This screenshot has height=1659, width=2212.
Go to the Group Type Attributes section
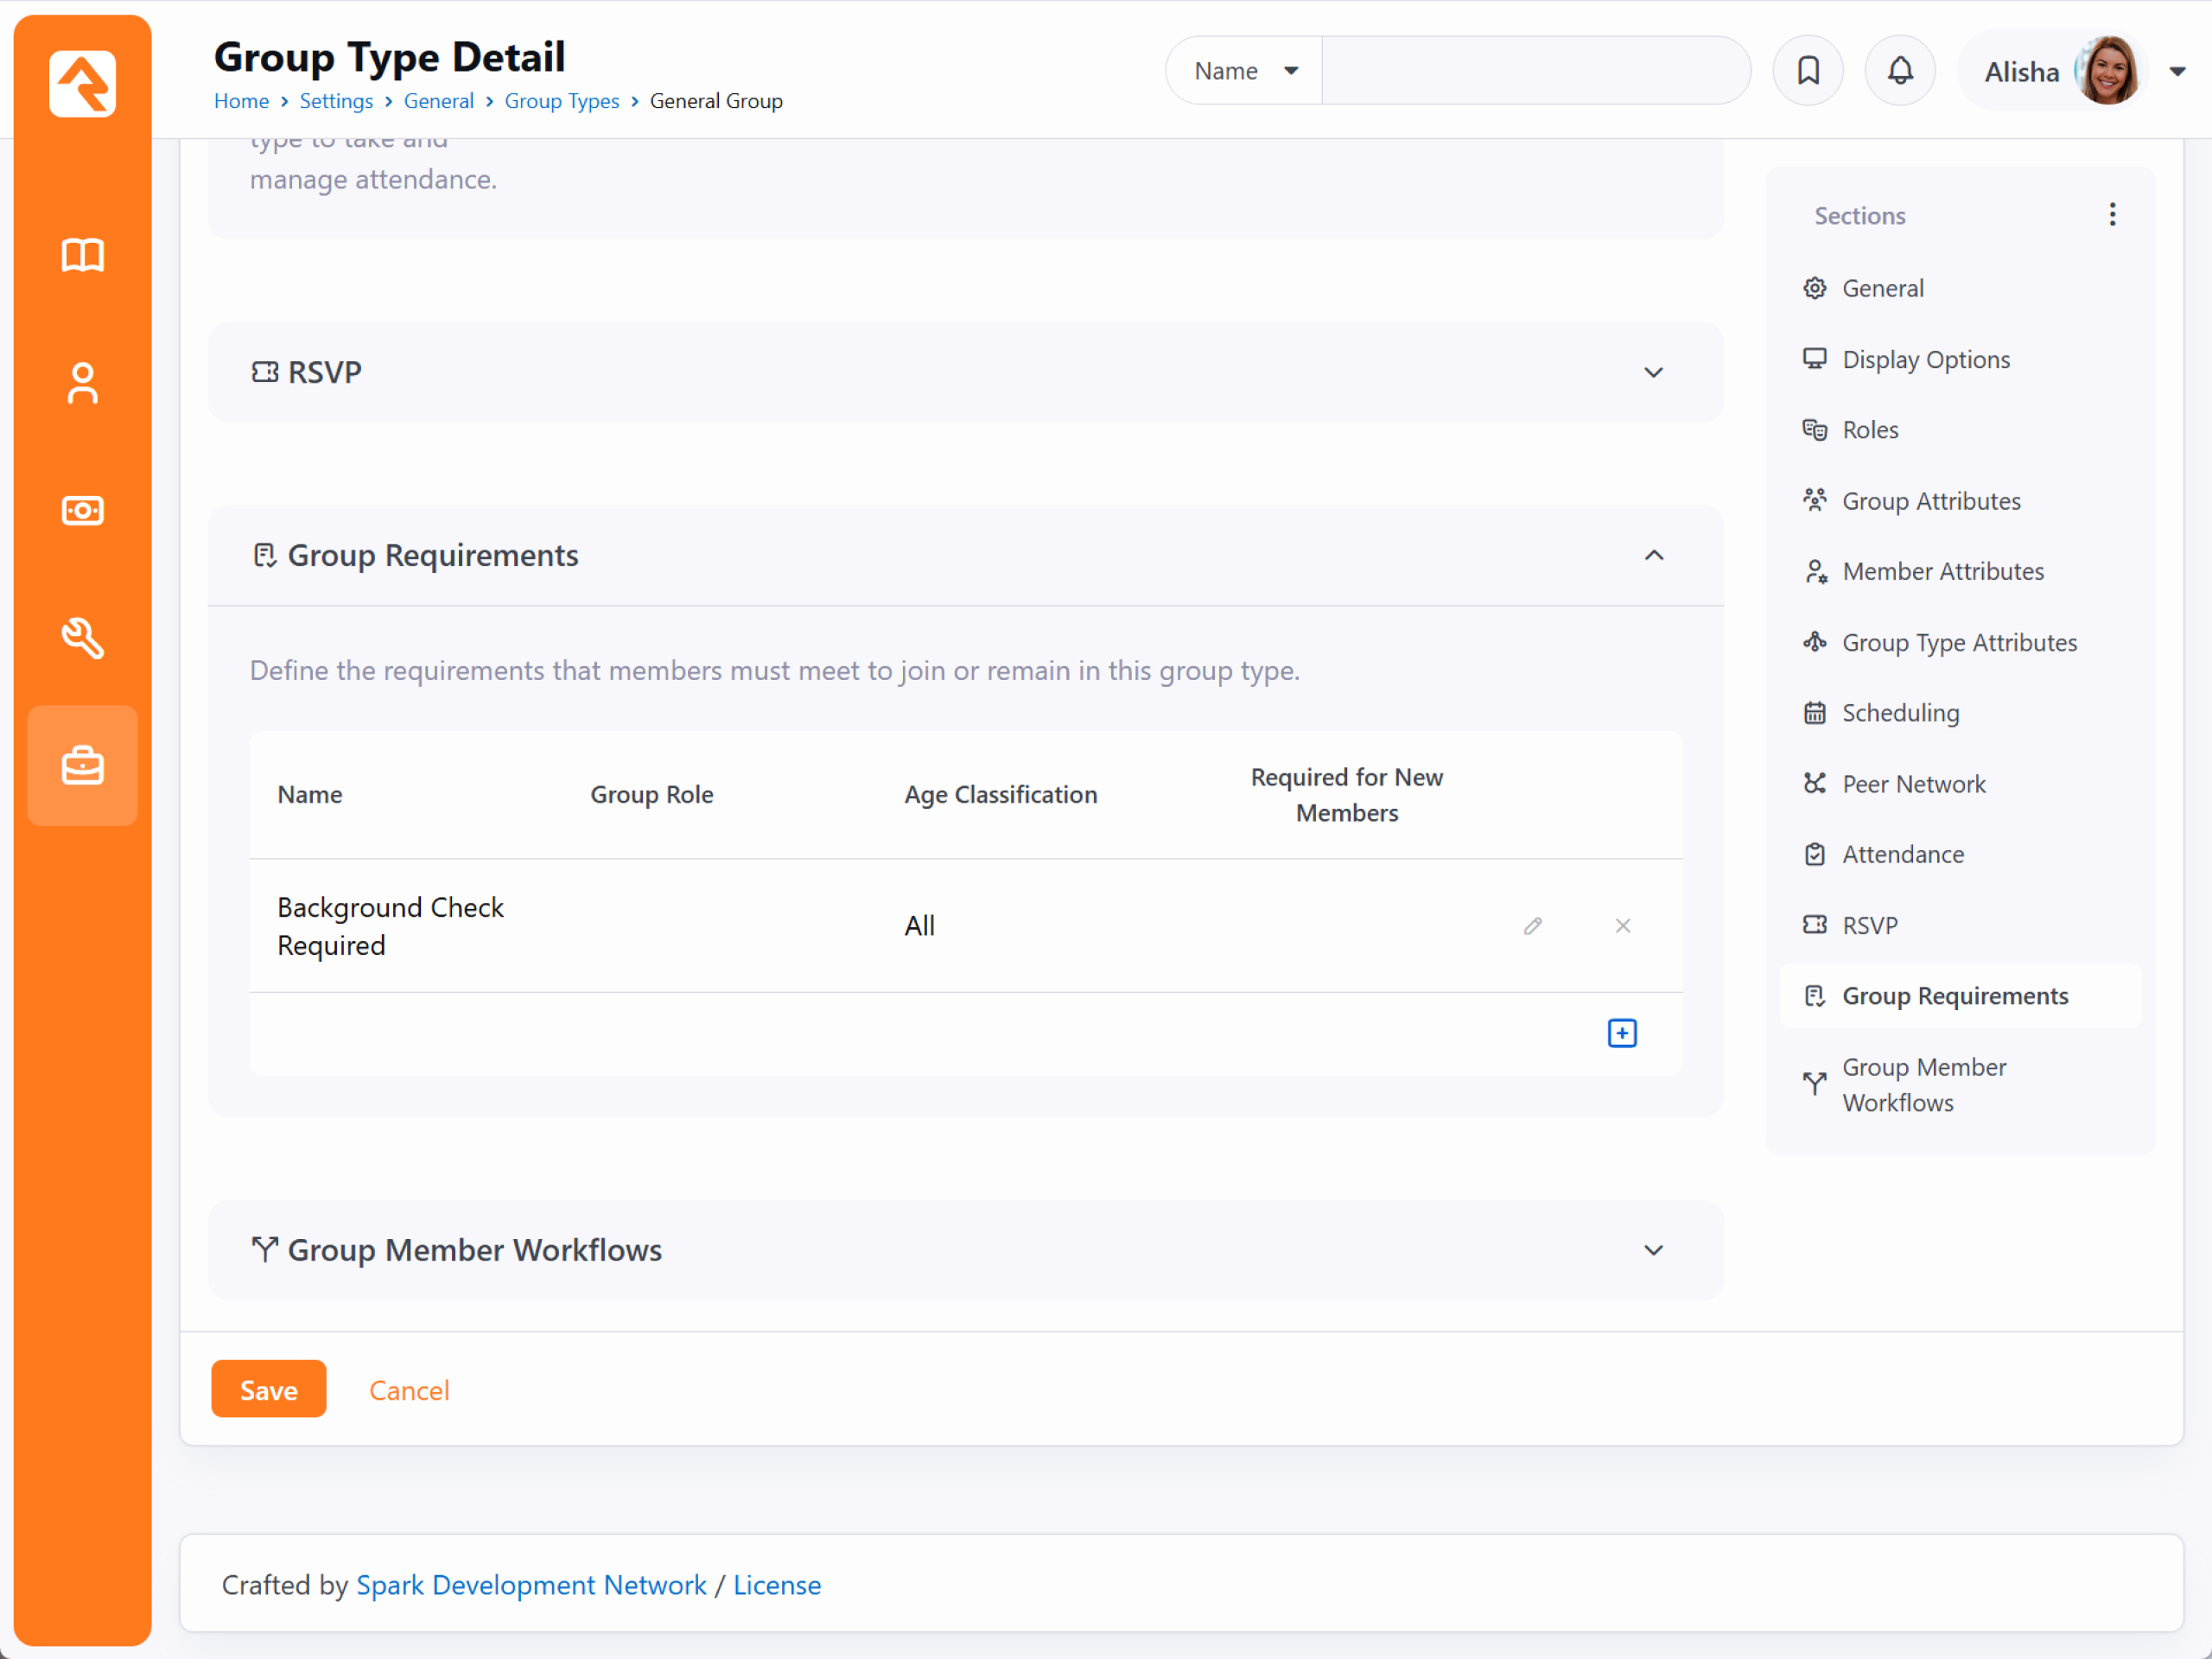pyautogui.click(x=1958, y=642)
